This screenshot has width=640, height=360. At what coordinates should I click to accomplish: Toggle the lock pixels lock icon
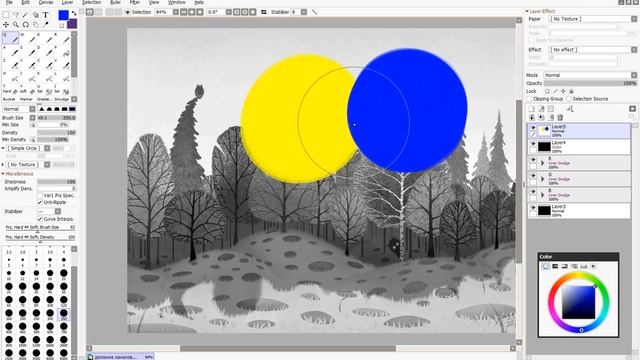(571, 91)
